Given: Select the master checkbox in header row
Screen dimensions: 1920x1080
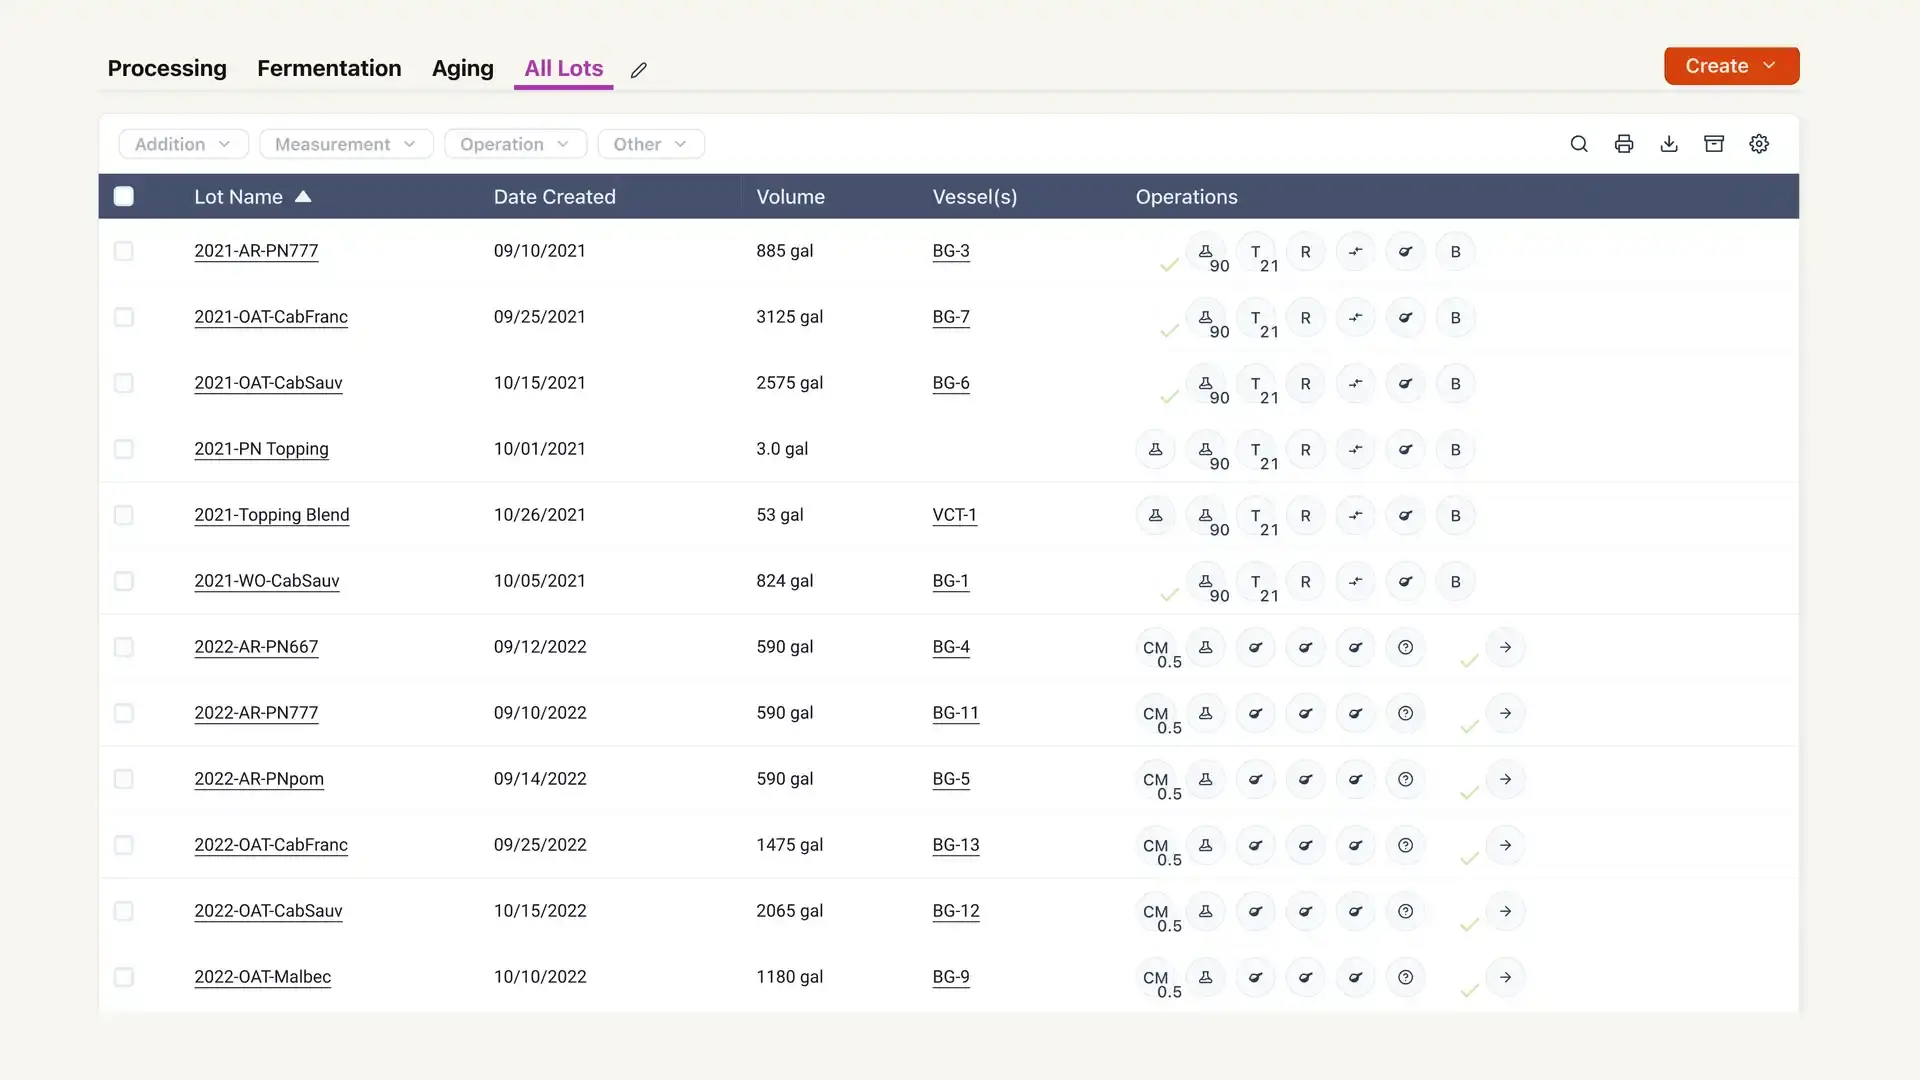Looking at the screenshot, I should [x=123, y=195].
